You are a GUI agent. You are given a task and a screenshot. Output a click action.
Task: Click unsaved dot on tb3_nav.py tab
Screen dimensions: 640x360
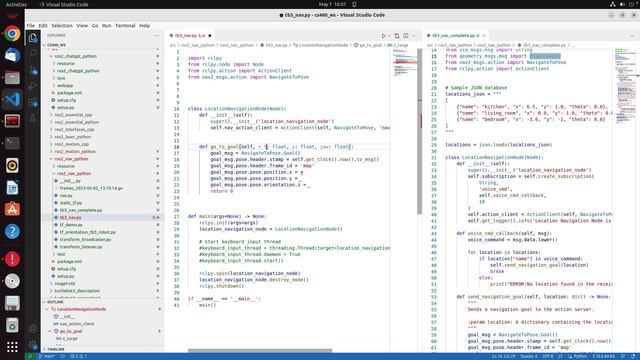tap(210, 36)
